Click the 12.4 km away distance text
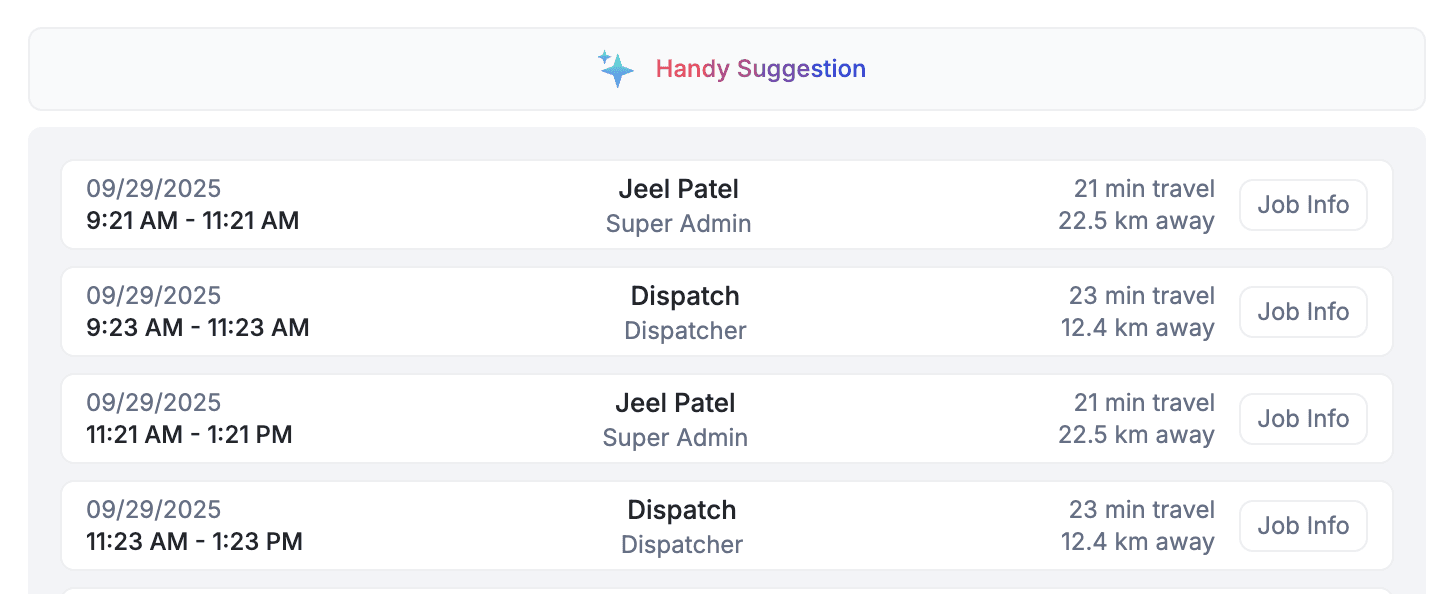The image size is (1456, 594). click(1138, 327)
